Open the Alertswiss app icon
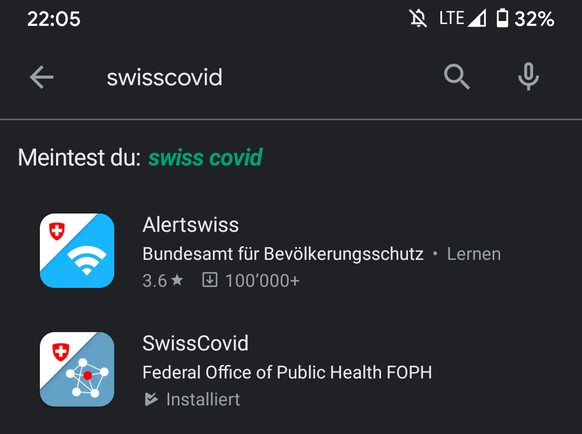This screenshot has height=434, width=582. pos(77,251)
